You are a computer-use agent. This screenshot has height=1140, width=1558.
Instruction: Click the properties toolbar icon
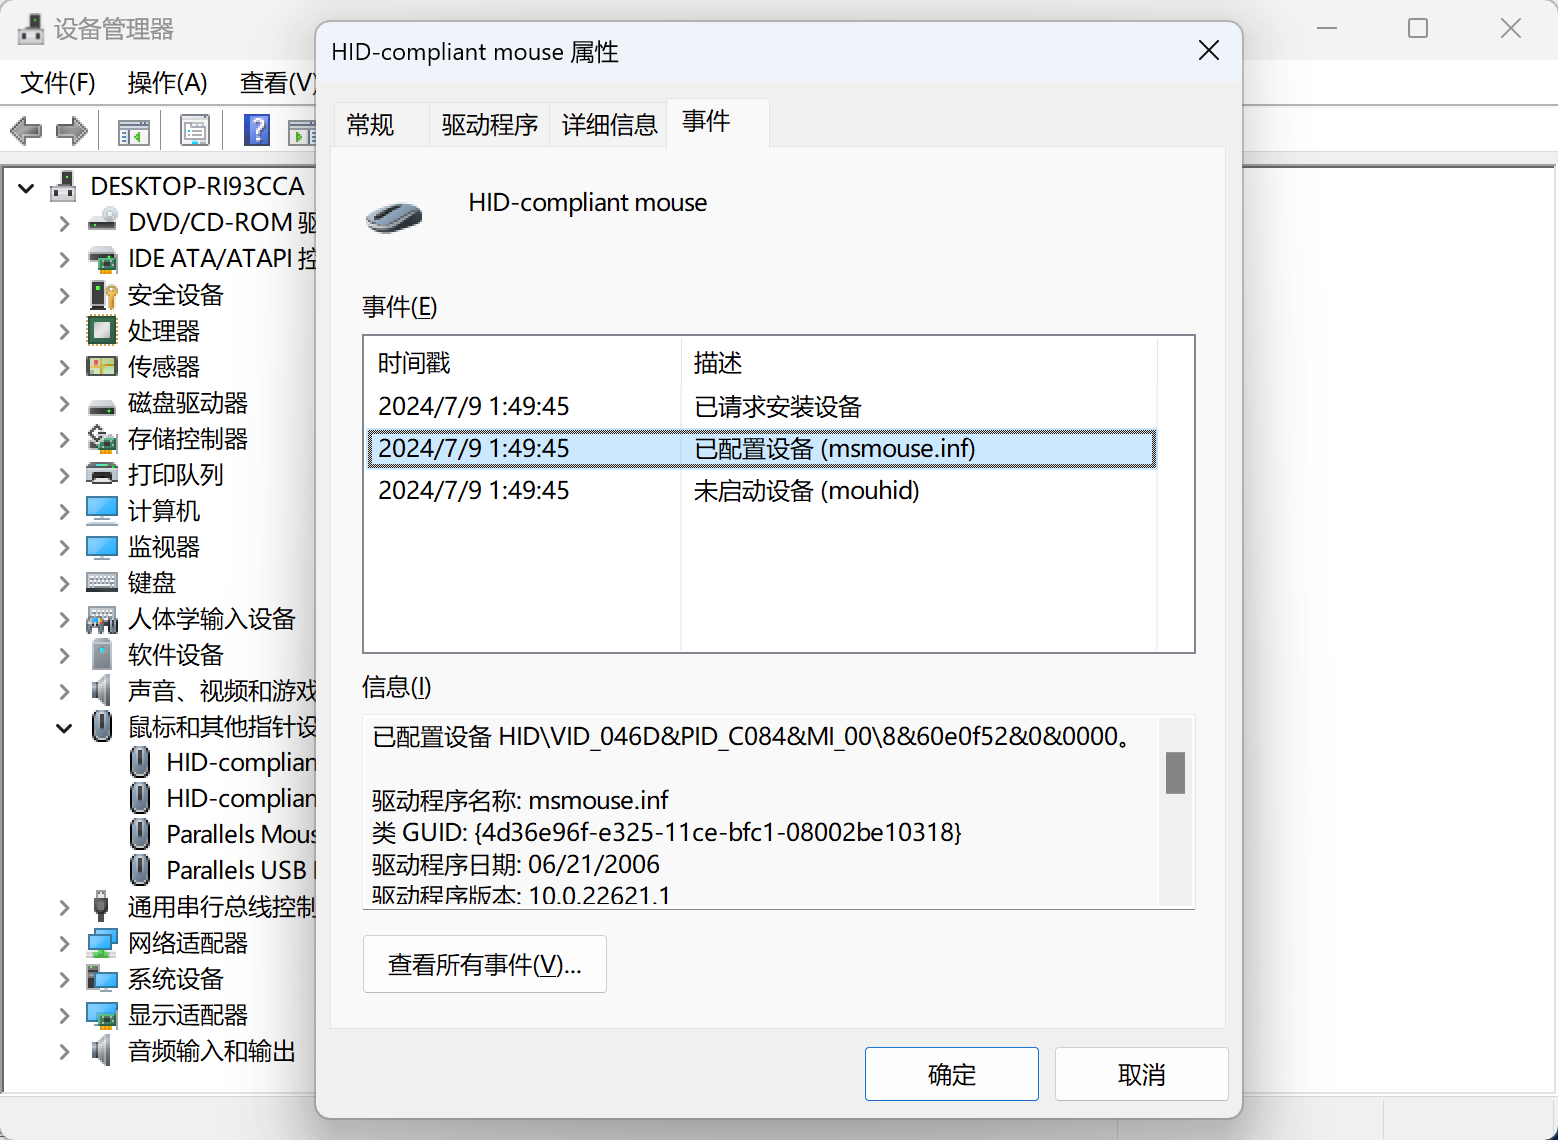point(194,130)
